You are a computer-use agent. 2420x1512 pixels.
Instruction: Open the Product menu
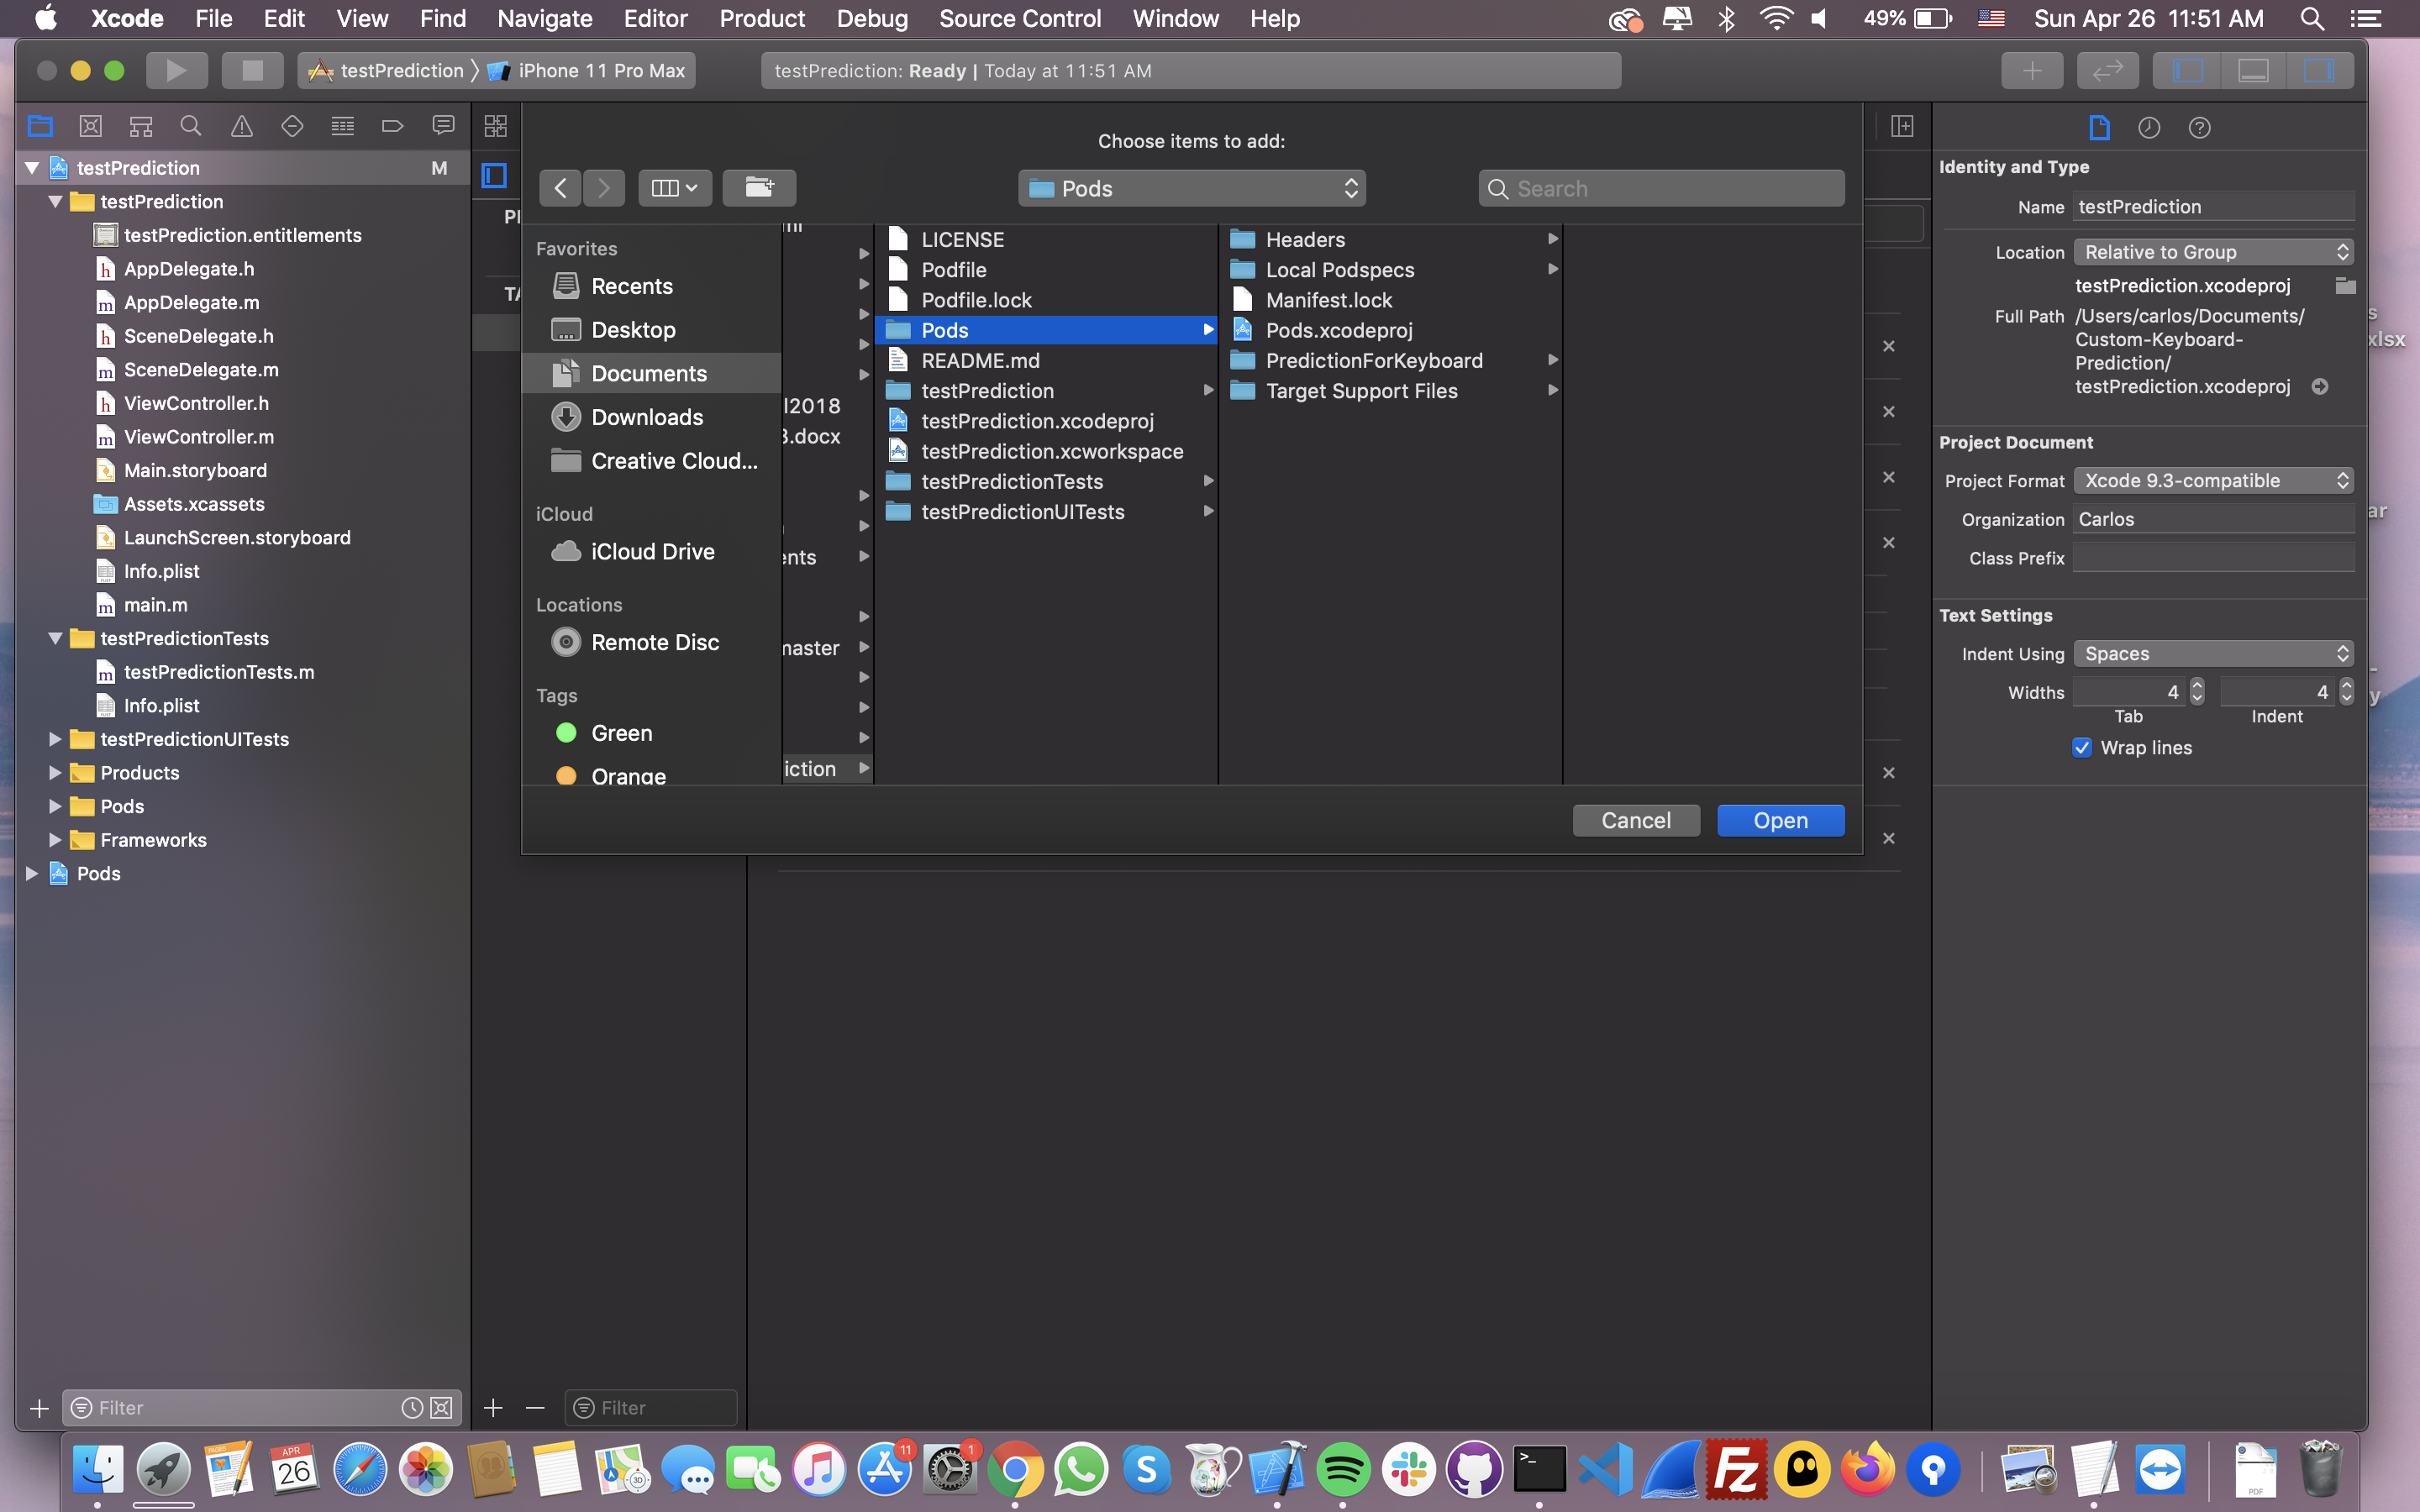coord(762,18)
